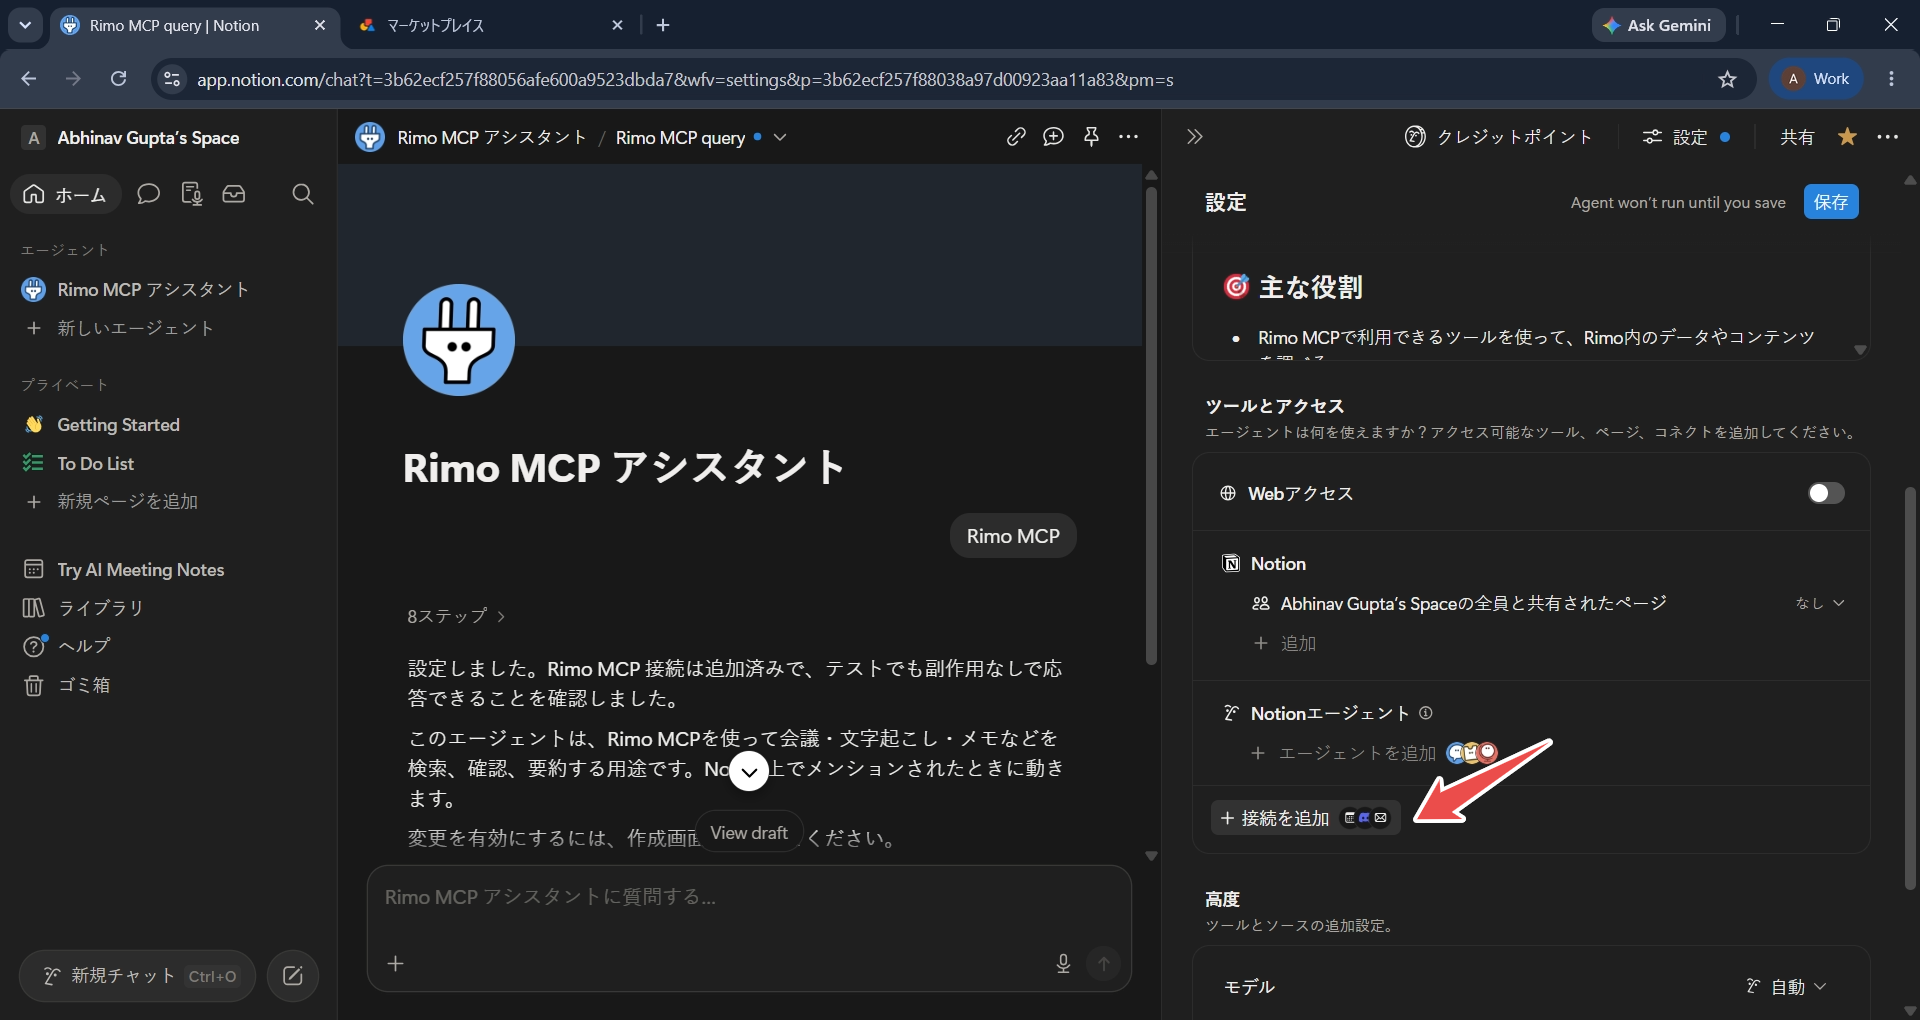Click Ask Gemini button
The width and height of the screenshot is (1920, 1020).
[x=1658, y=25]
